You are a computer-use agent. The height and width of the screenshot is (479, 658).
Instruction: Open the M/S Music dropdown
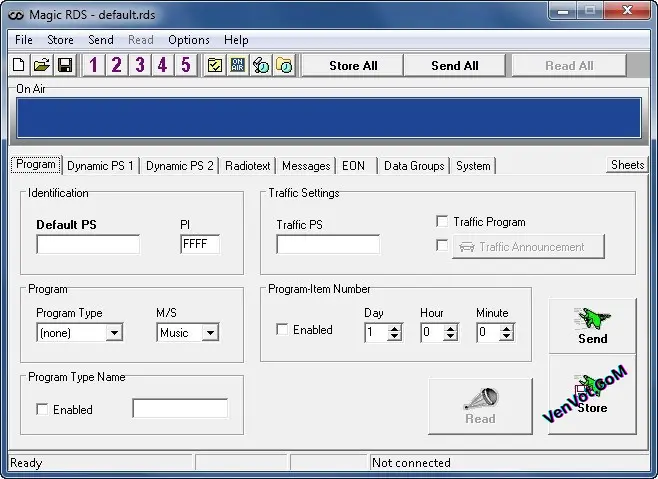(x=210, y=333)
